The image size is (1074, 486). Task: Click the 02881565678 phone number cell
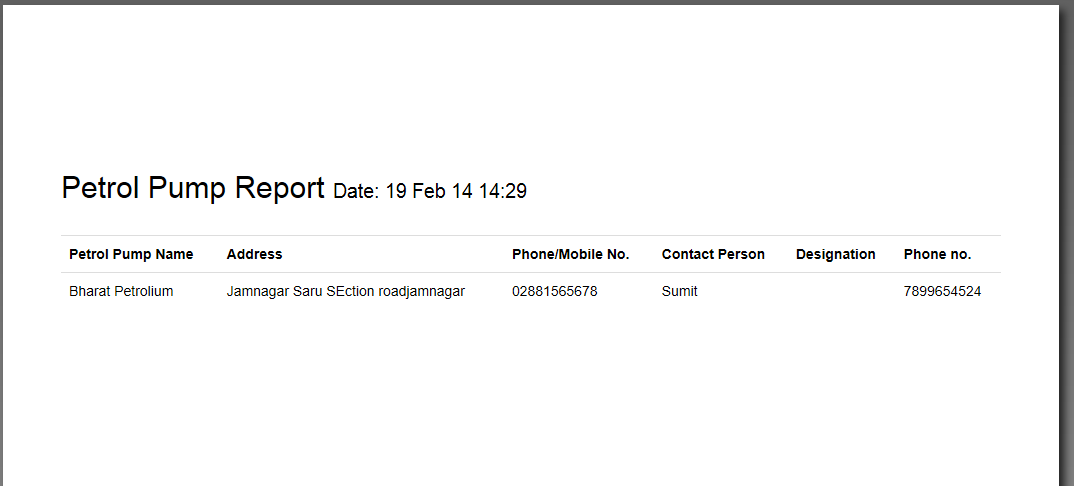[554, 291]
